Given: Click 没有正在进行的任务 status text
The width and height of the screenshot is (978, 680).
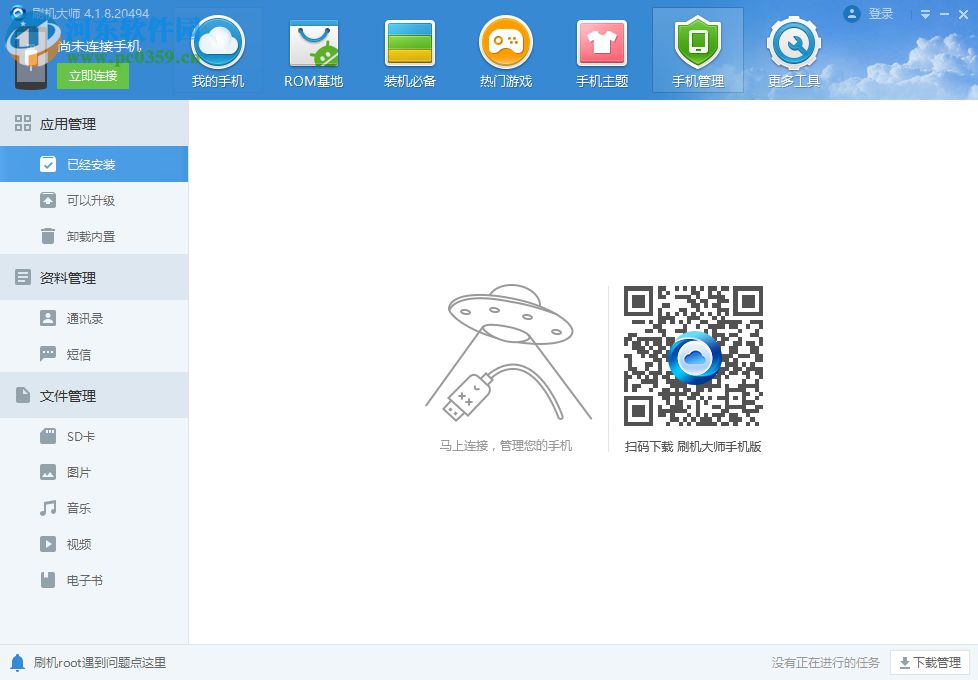Looking at the screenshot, I should 825,663.
